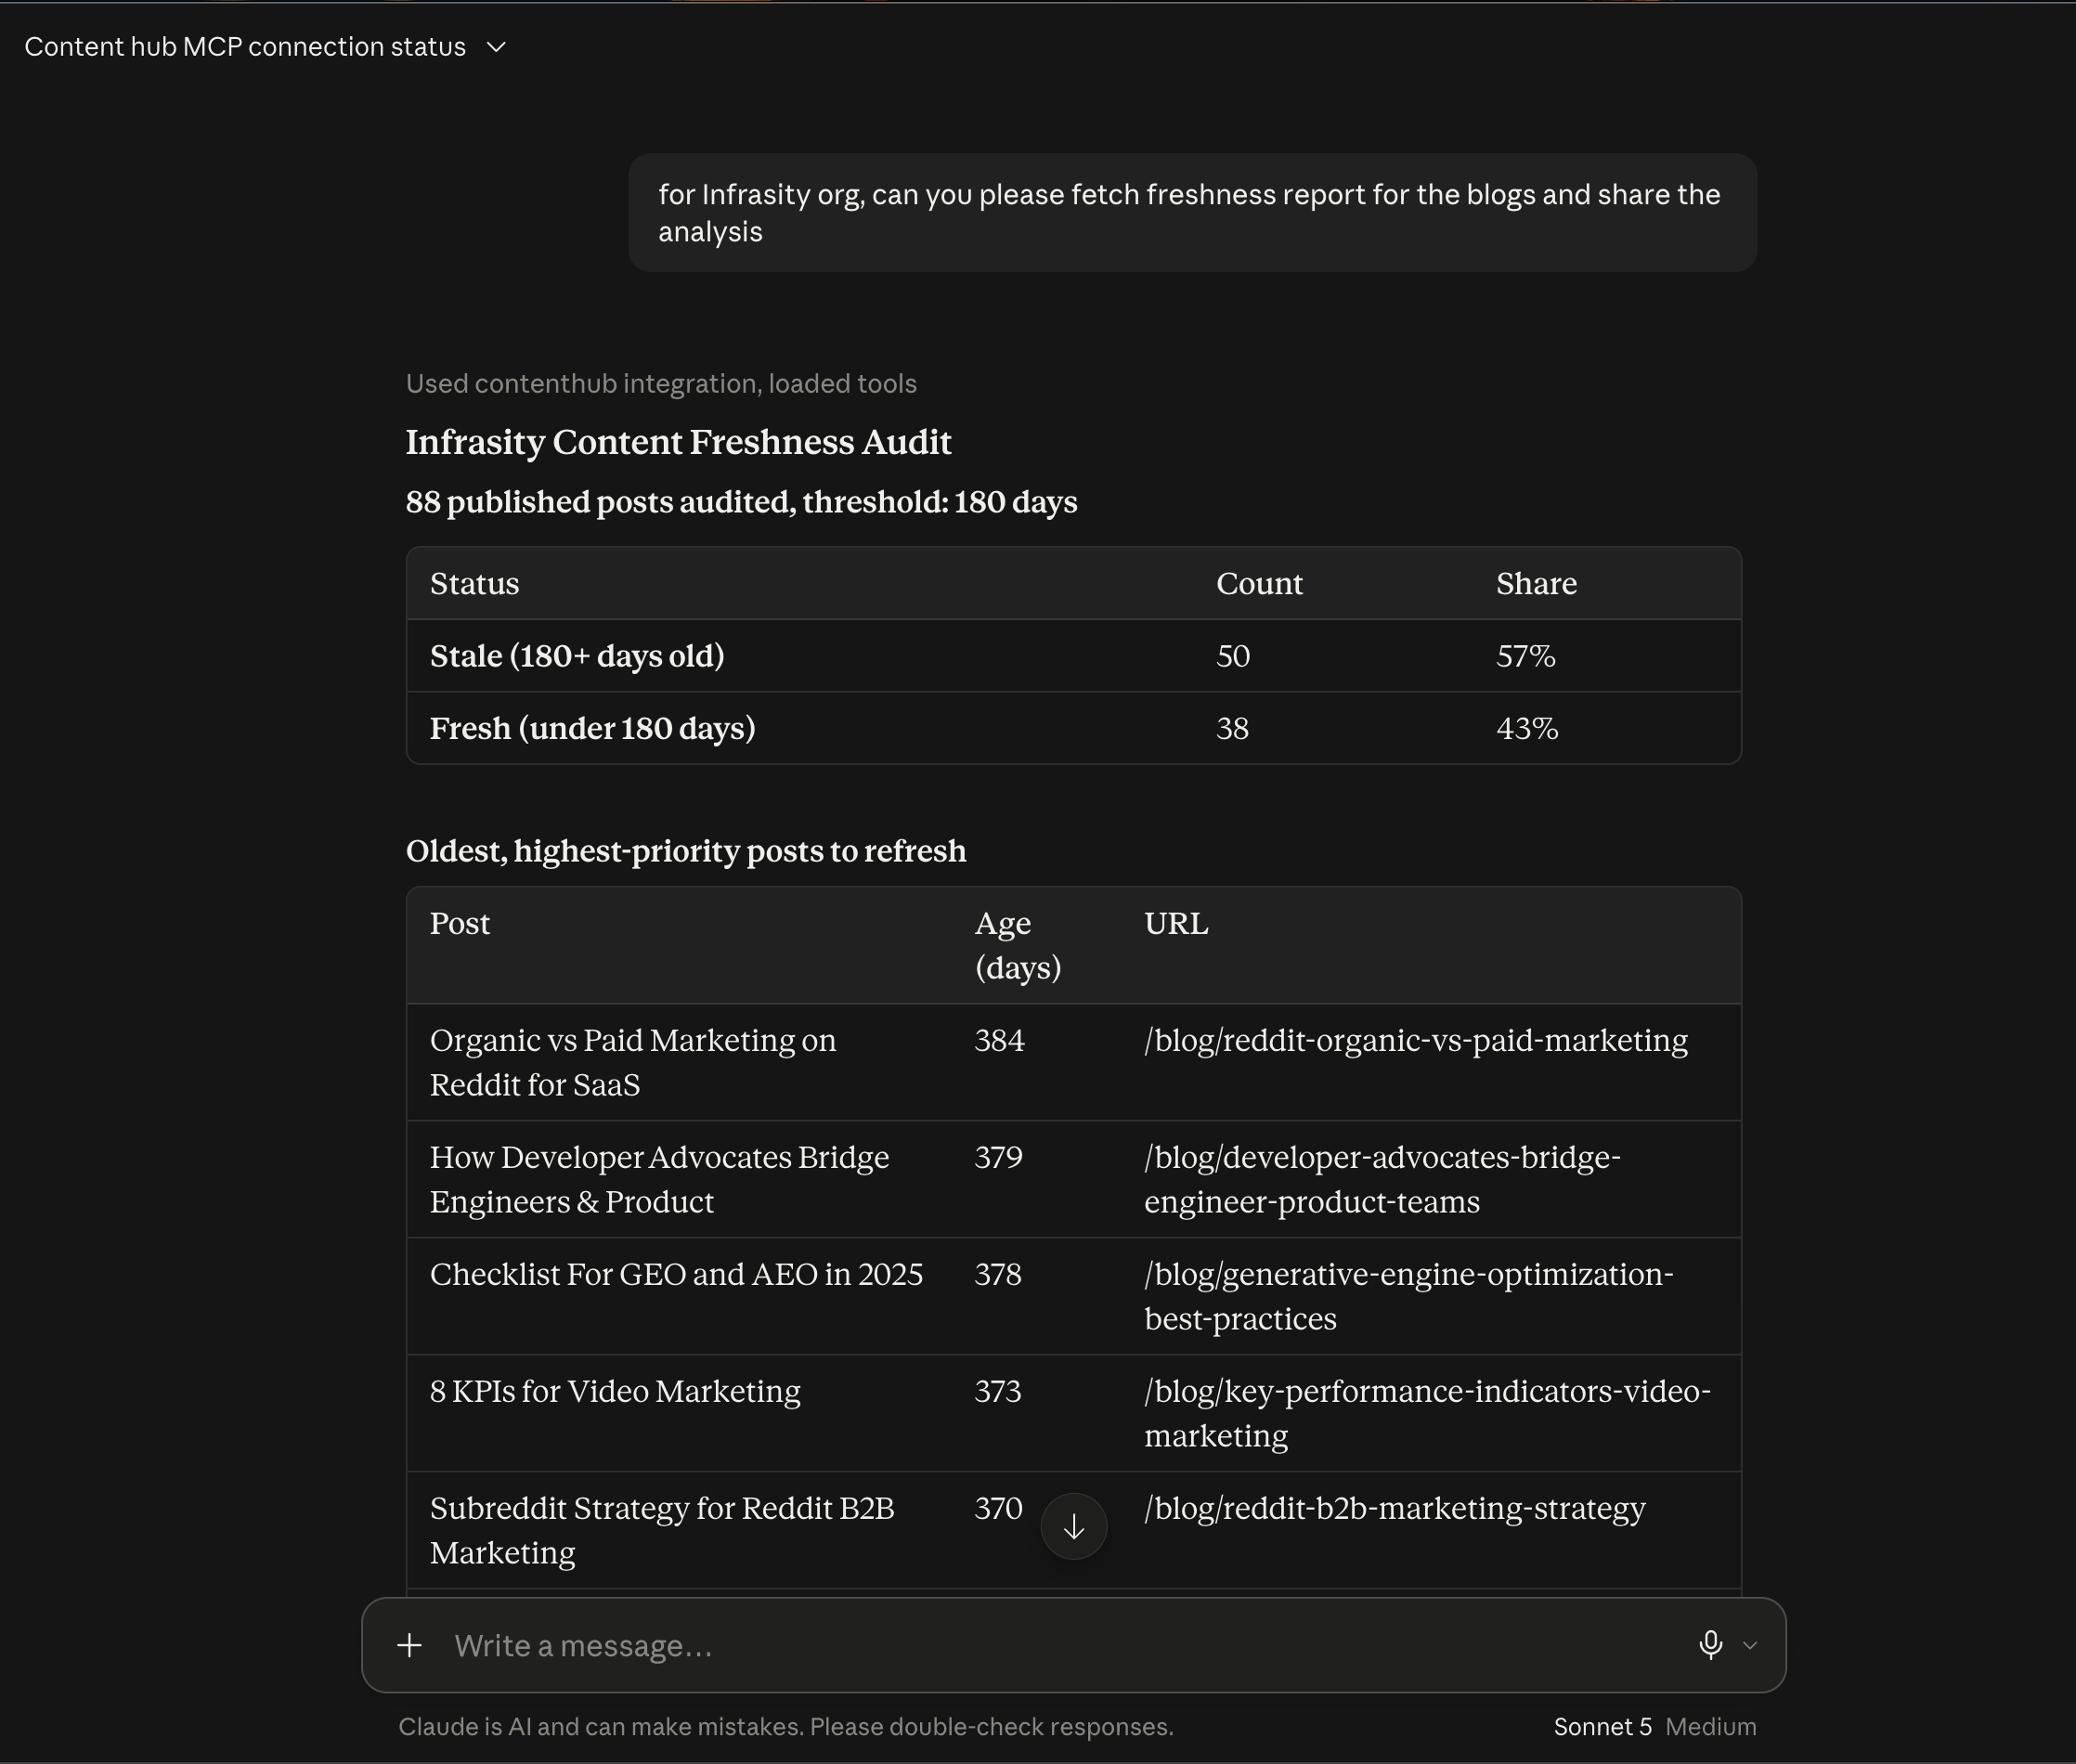Click the age value '378'
The image size is (2076, 1764).
pyautogui.click(x=998, y=1275)
